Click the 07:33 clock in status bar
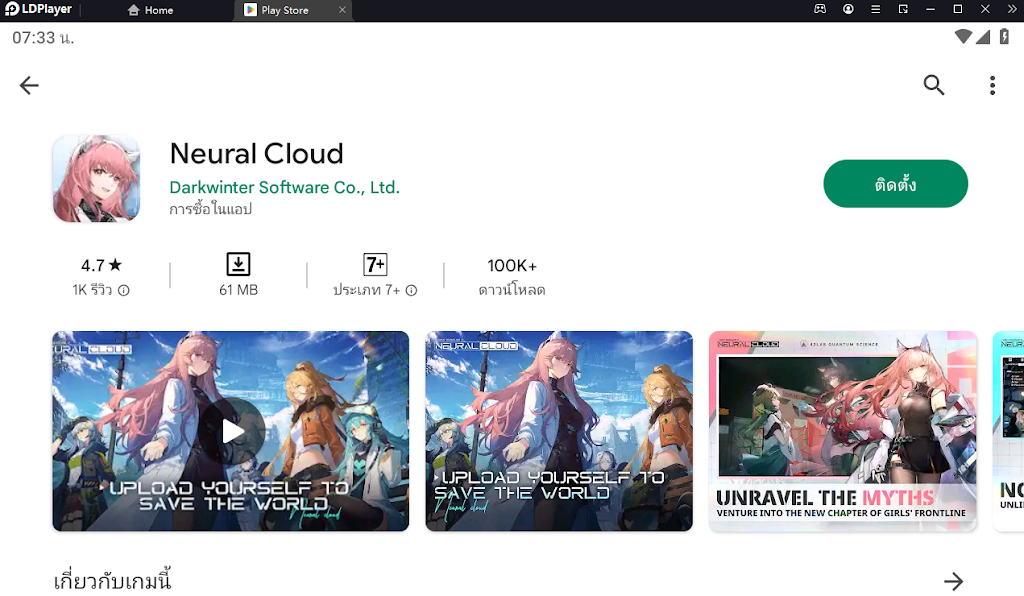This screenshot has width=1024, height=596. pyautogui.click(x=43, y=38)
